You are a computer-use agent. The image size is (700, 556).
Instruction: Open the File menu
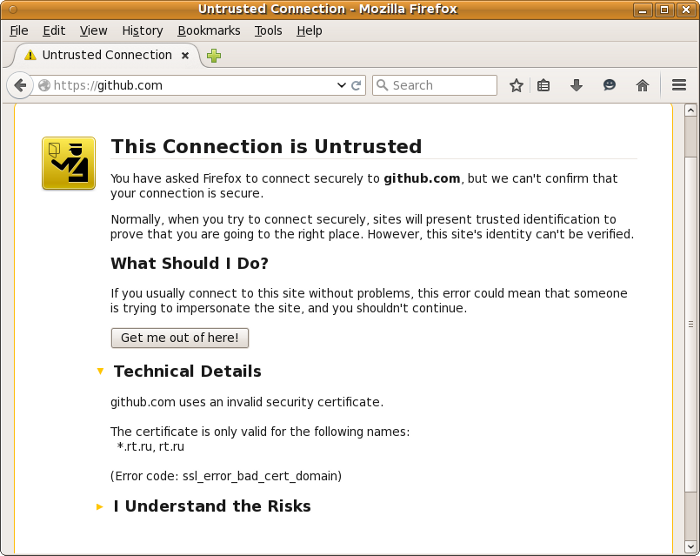(19, 30)
